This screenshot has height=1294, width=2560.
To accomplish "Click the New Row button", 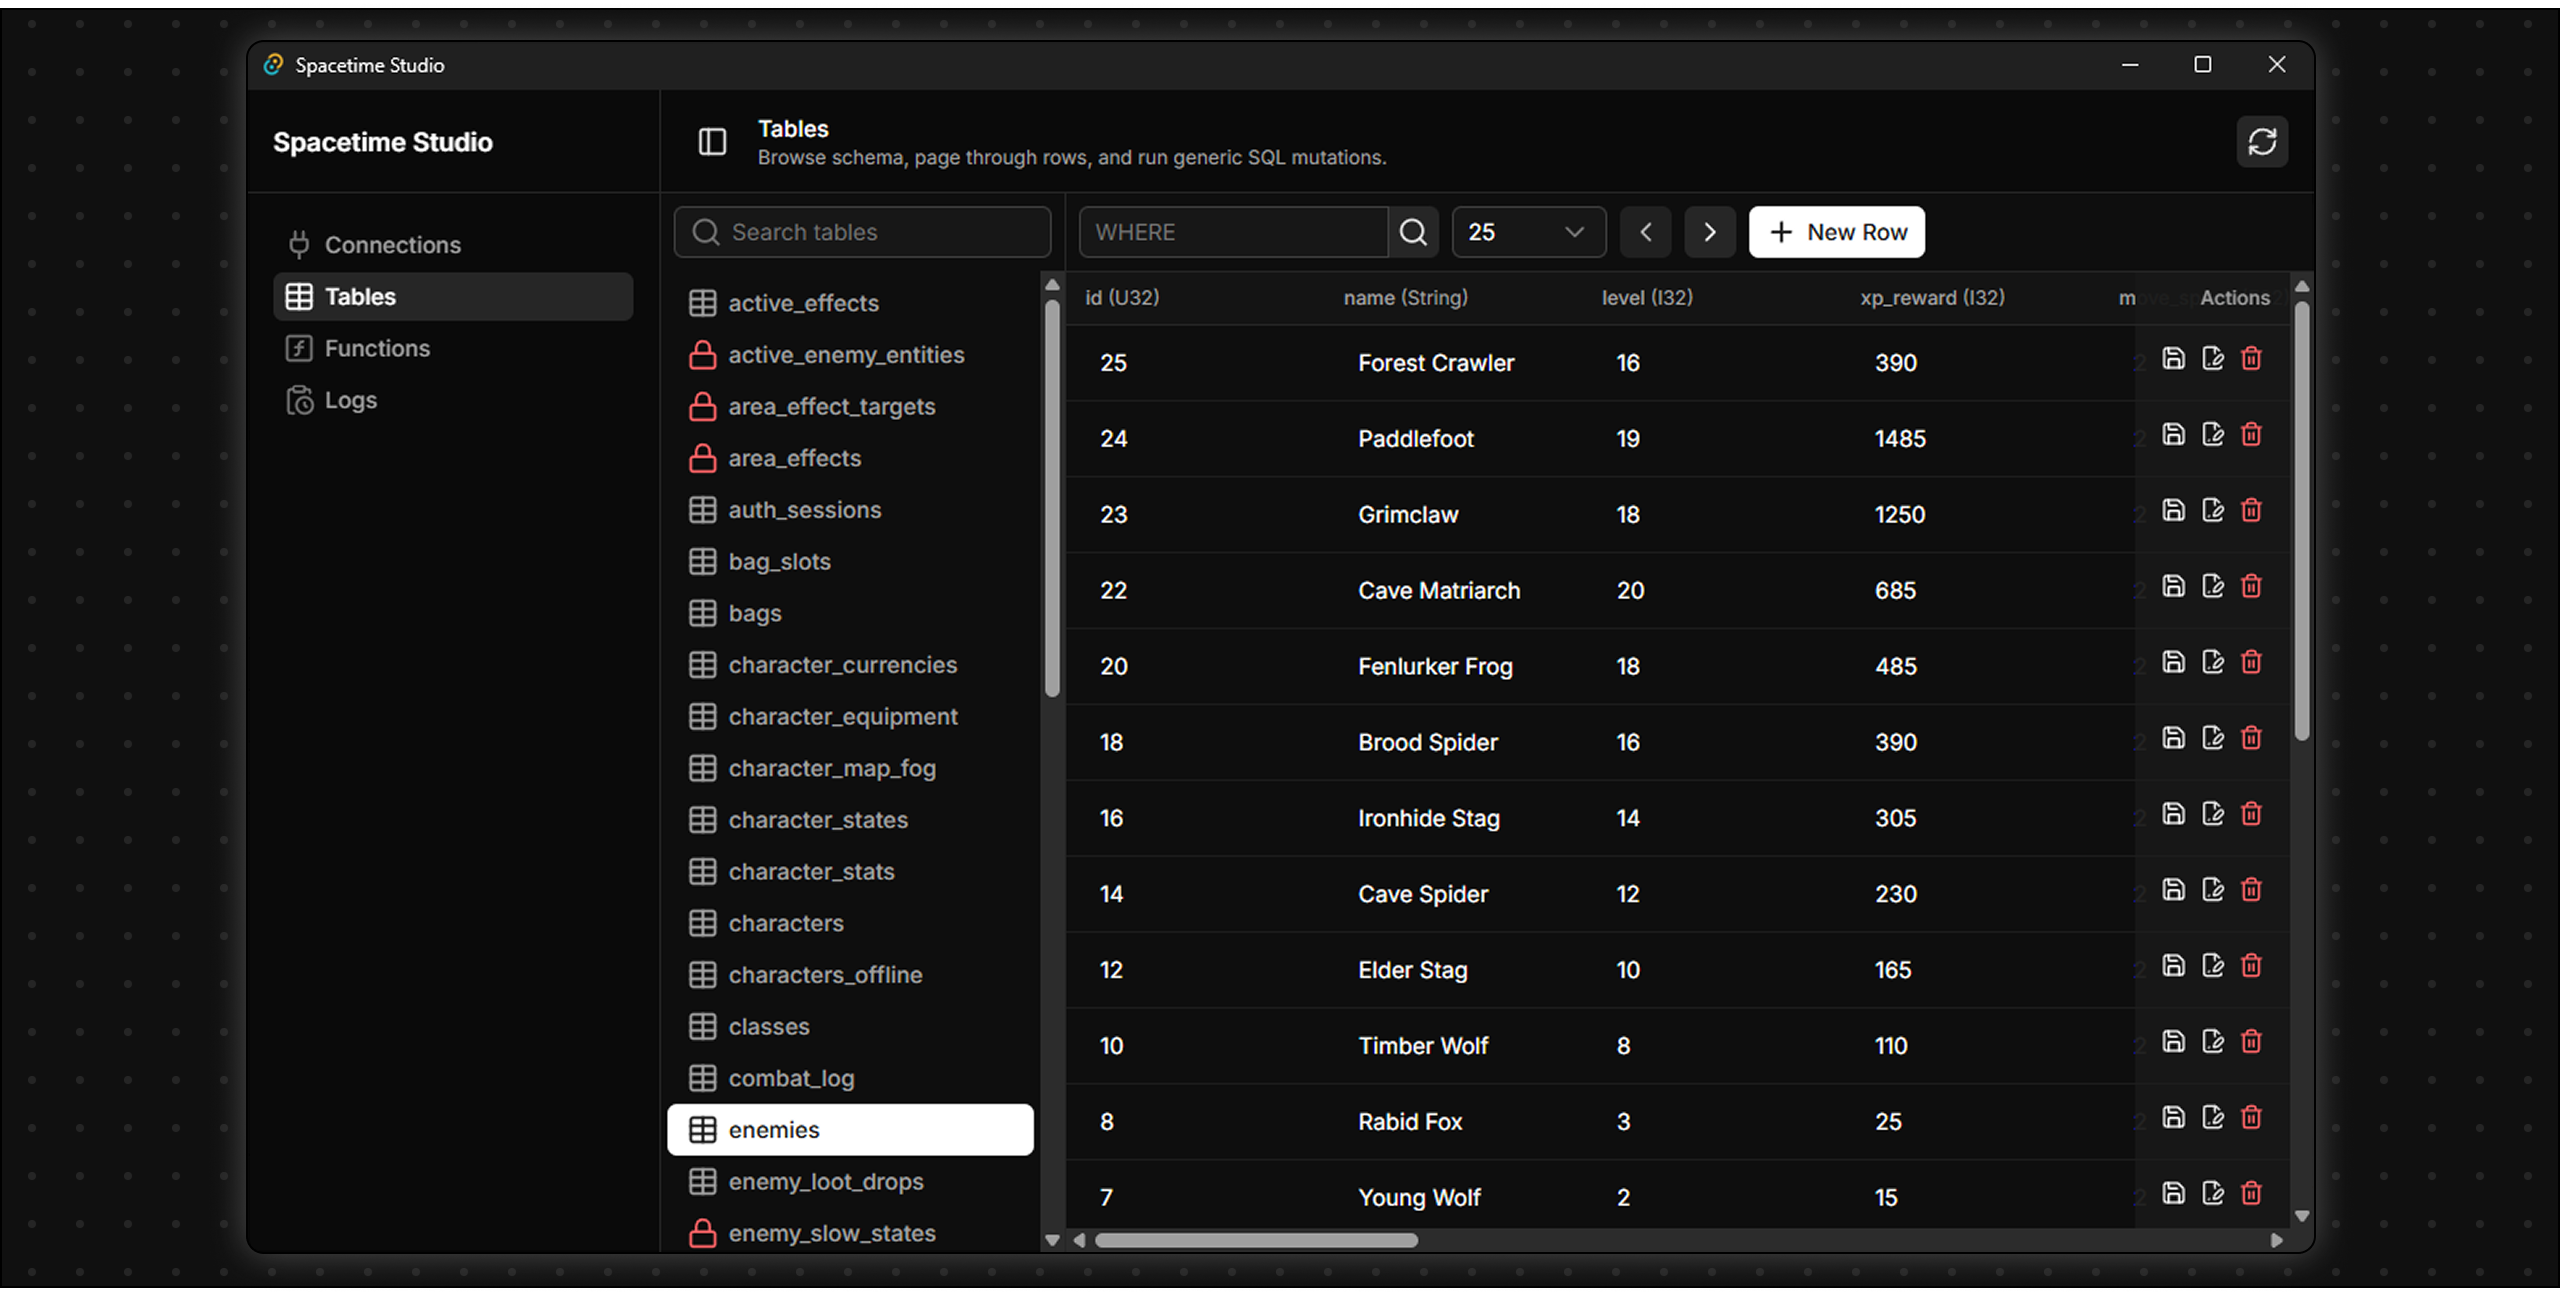I will [x=1836, y=232].
